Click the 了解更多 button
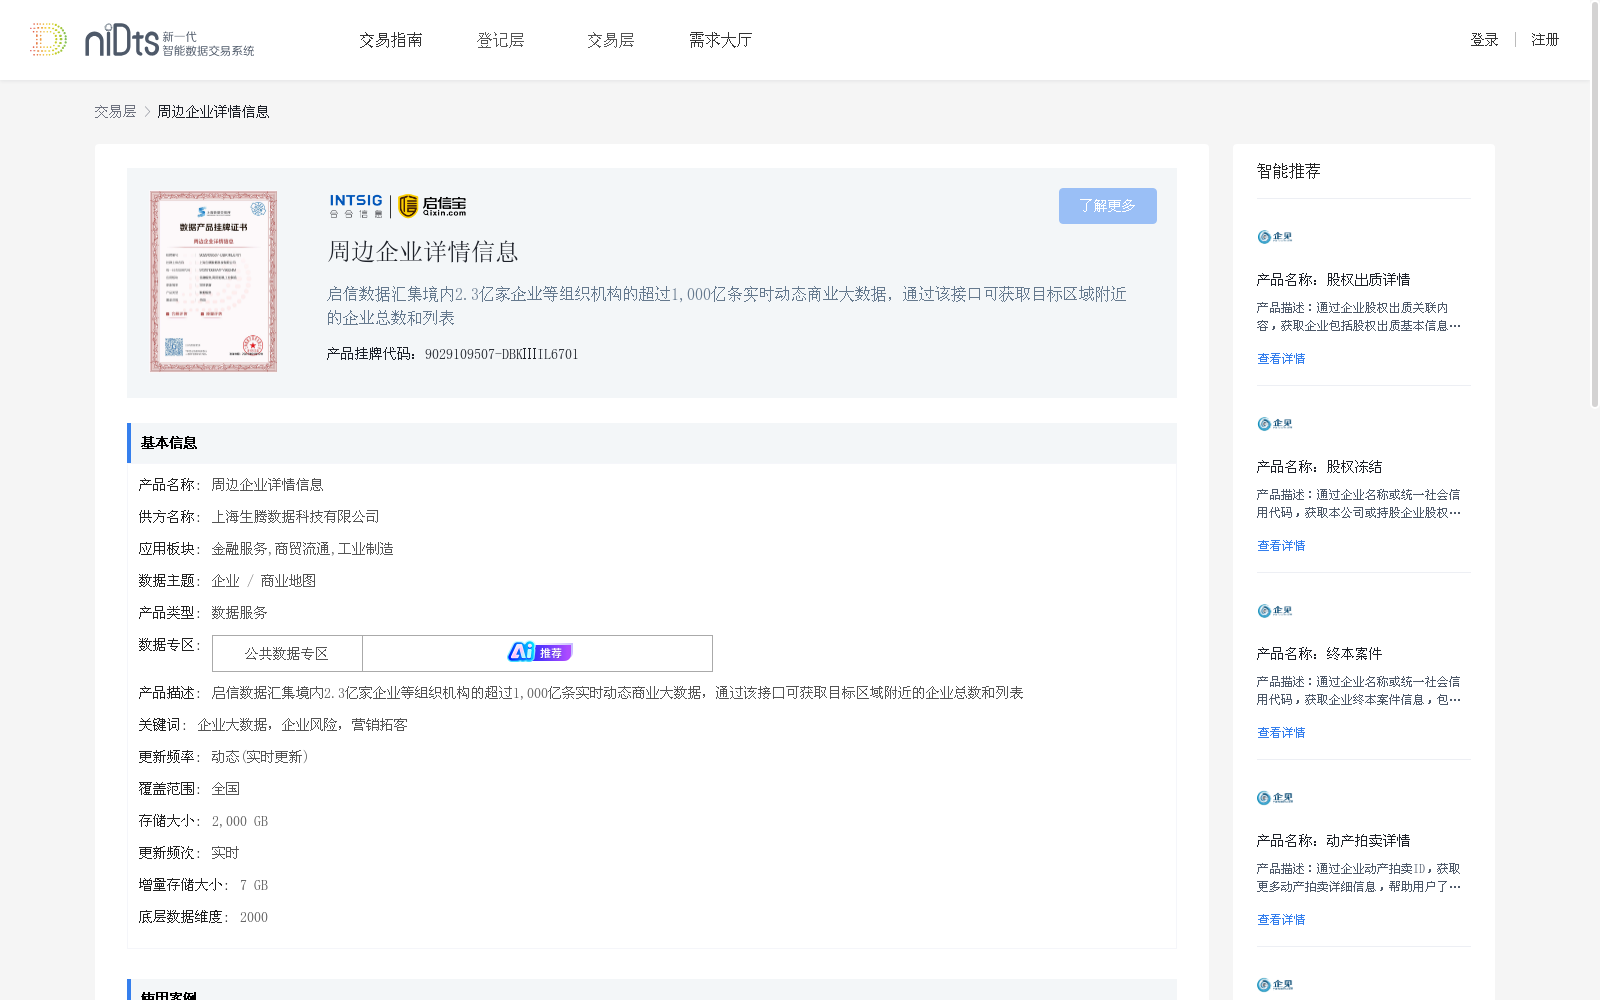Viewport: 1600px width, 1000px height. tap(1108, 206)
